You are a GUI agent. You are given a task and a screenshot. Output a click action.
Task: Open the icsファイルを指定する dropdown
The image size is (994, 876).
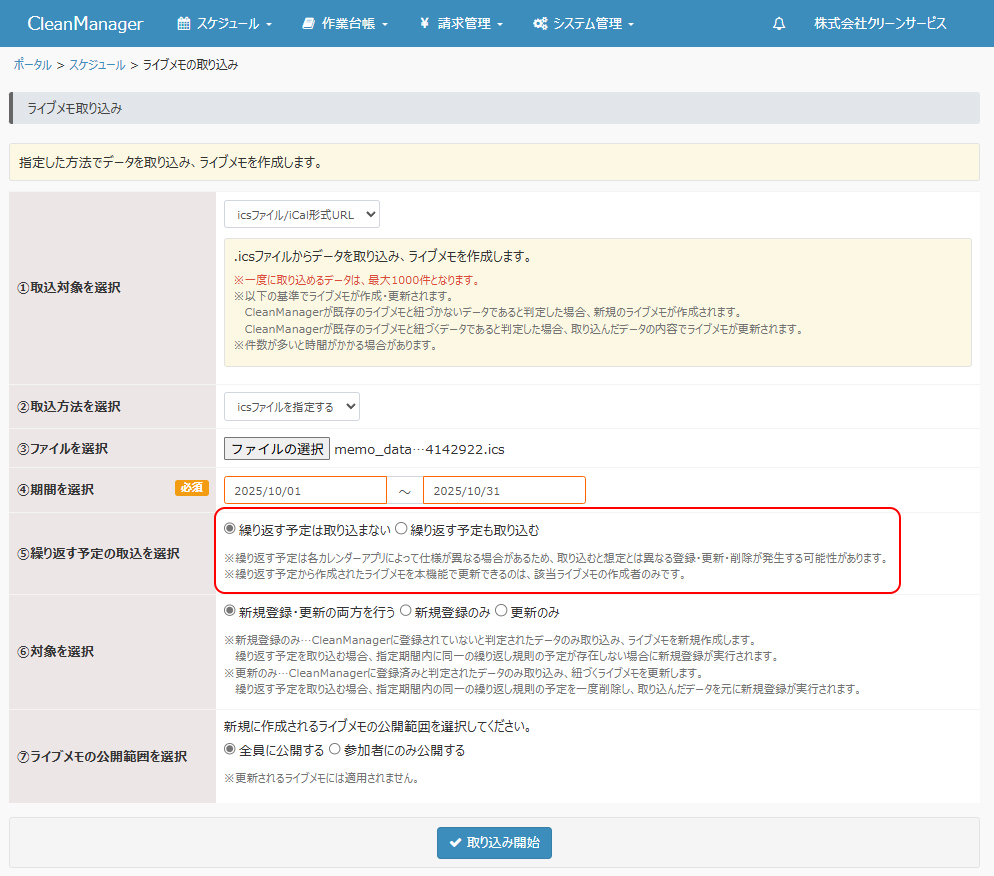click(x=292, y=407)
